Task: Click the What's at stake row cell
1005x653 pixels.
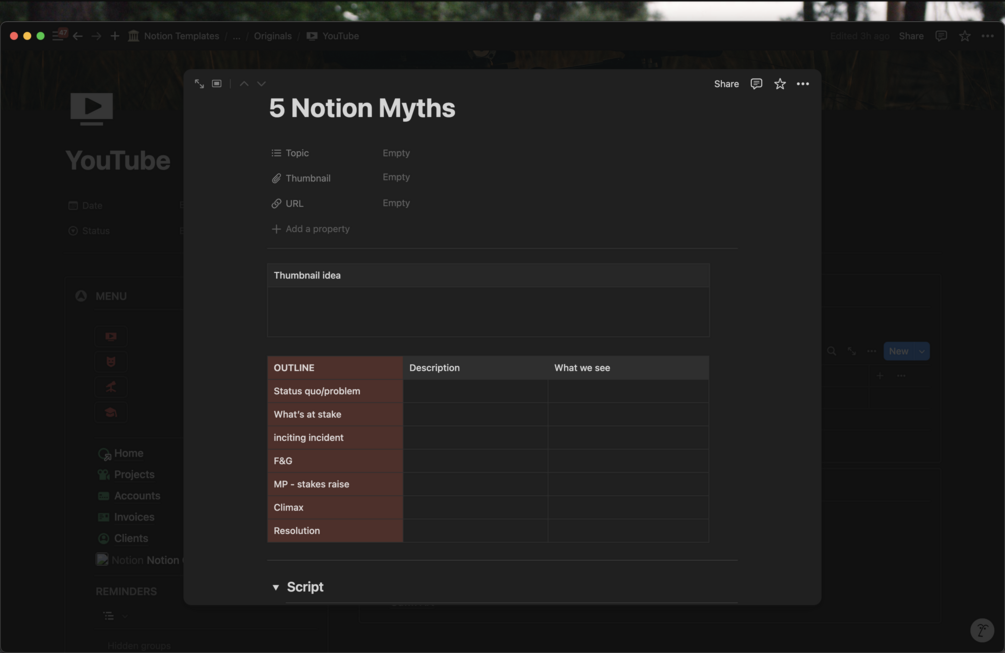Action: (335, 415)
